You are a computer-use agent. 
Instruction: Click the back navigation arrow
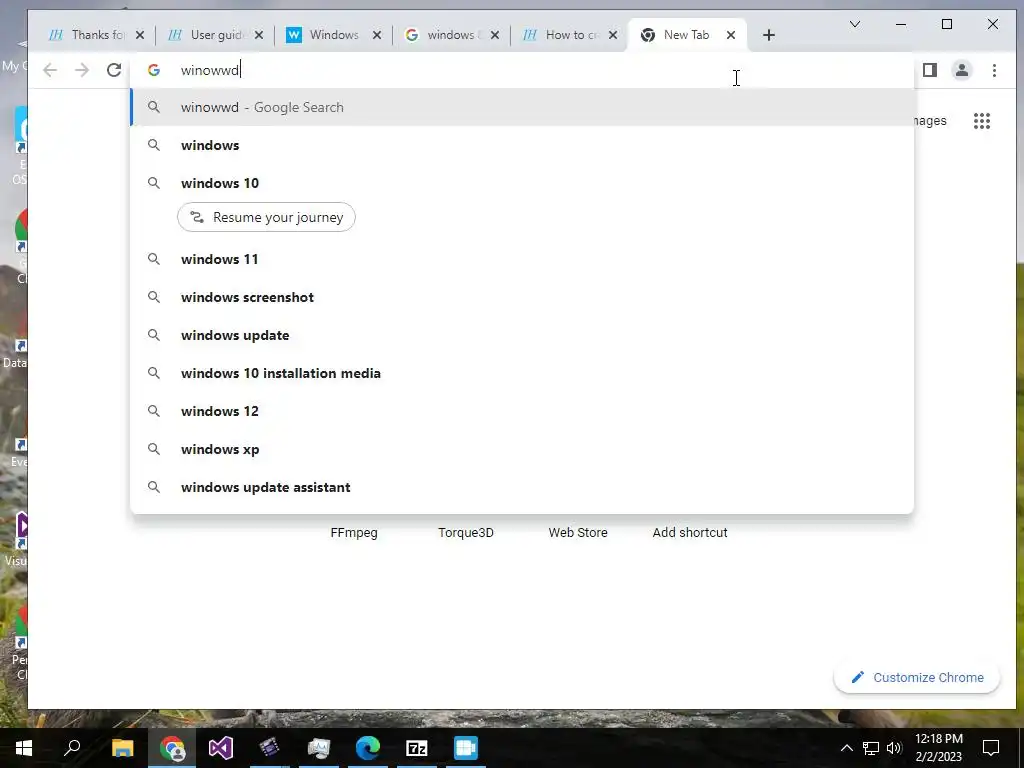click(x=50, y=70)
